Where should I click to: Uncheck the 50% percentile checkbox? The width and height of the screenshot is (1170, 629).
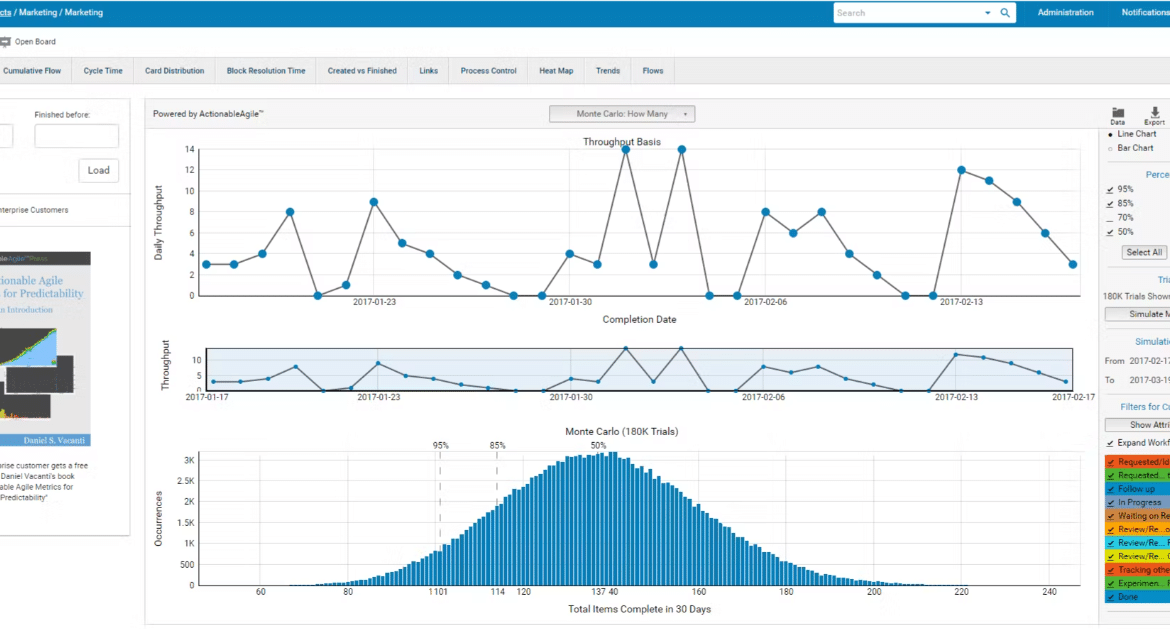coord(1110,232)
